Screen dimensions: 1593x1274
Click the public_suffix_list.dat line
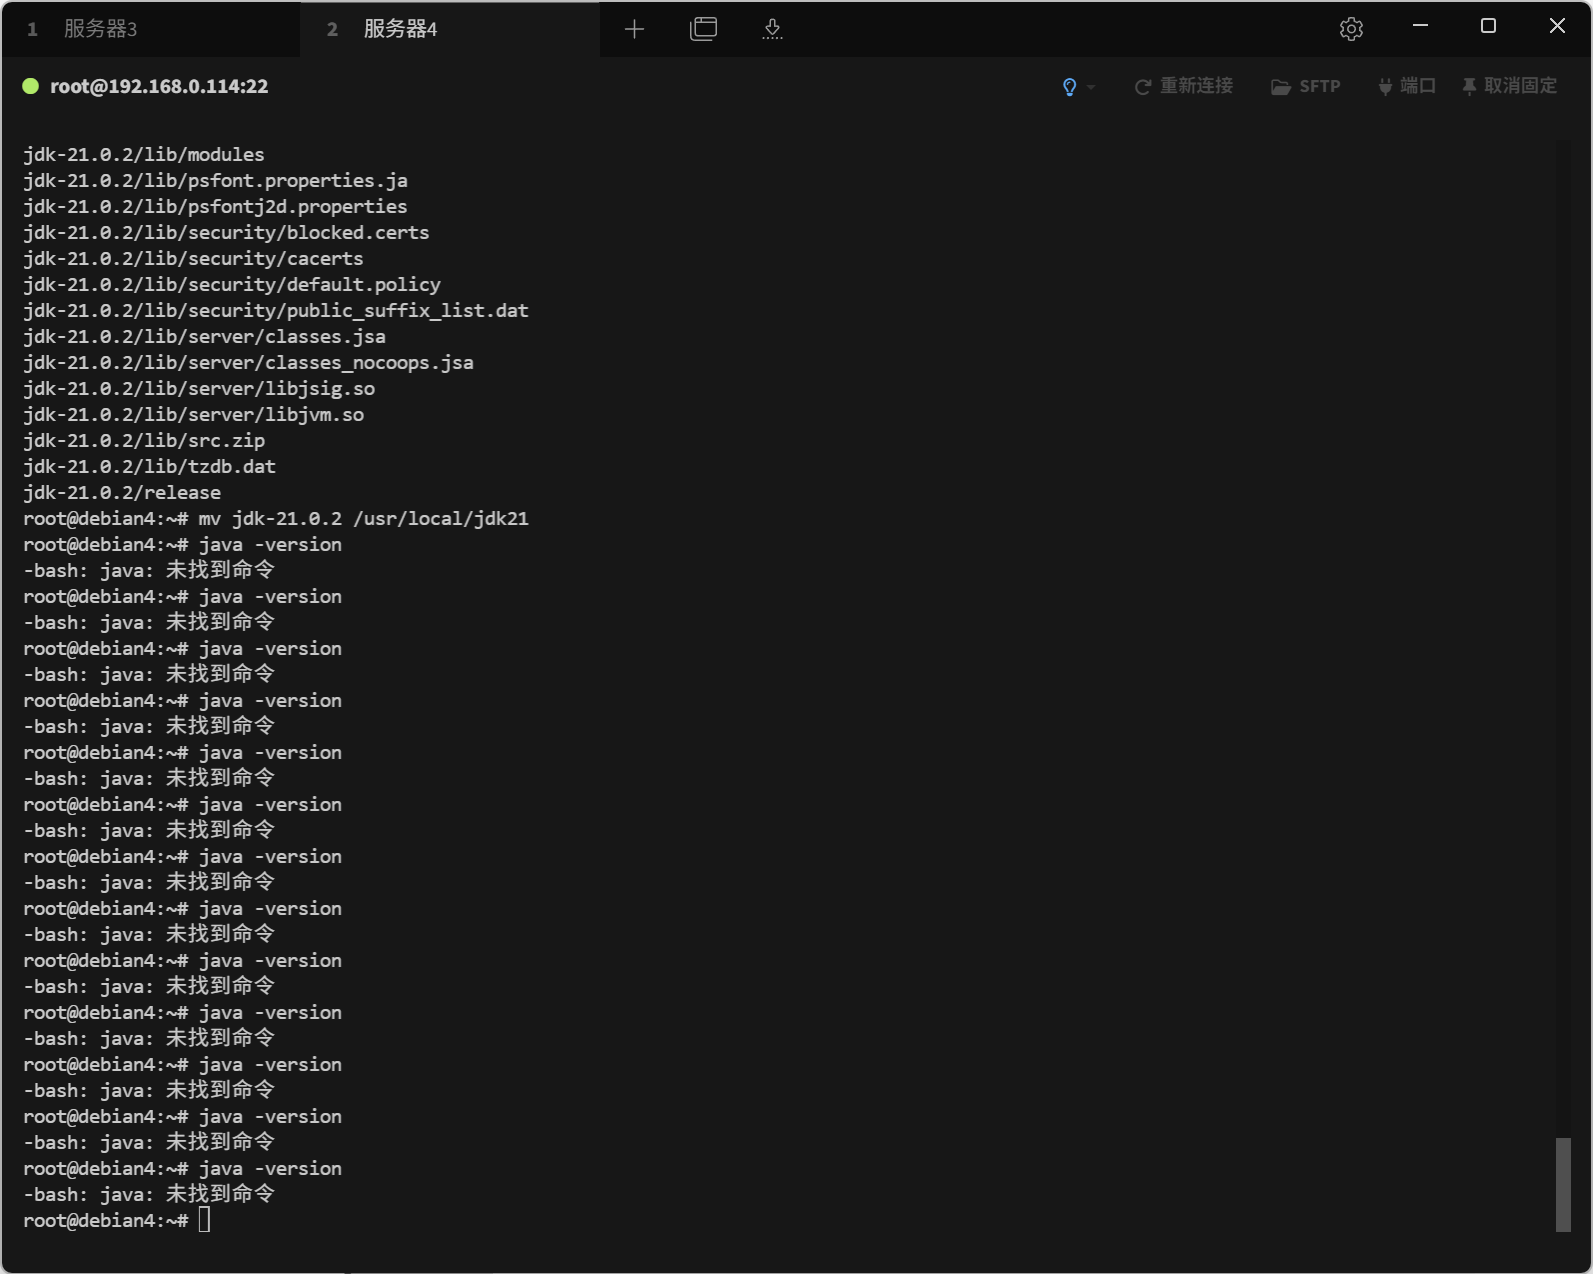[276, 310]
